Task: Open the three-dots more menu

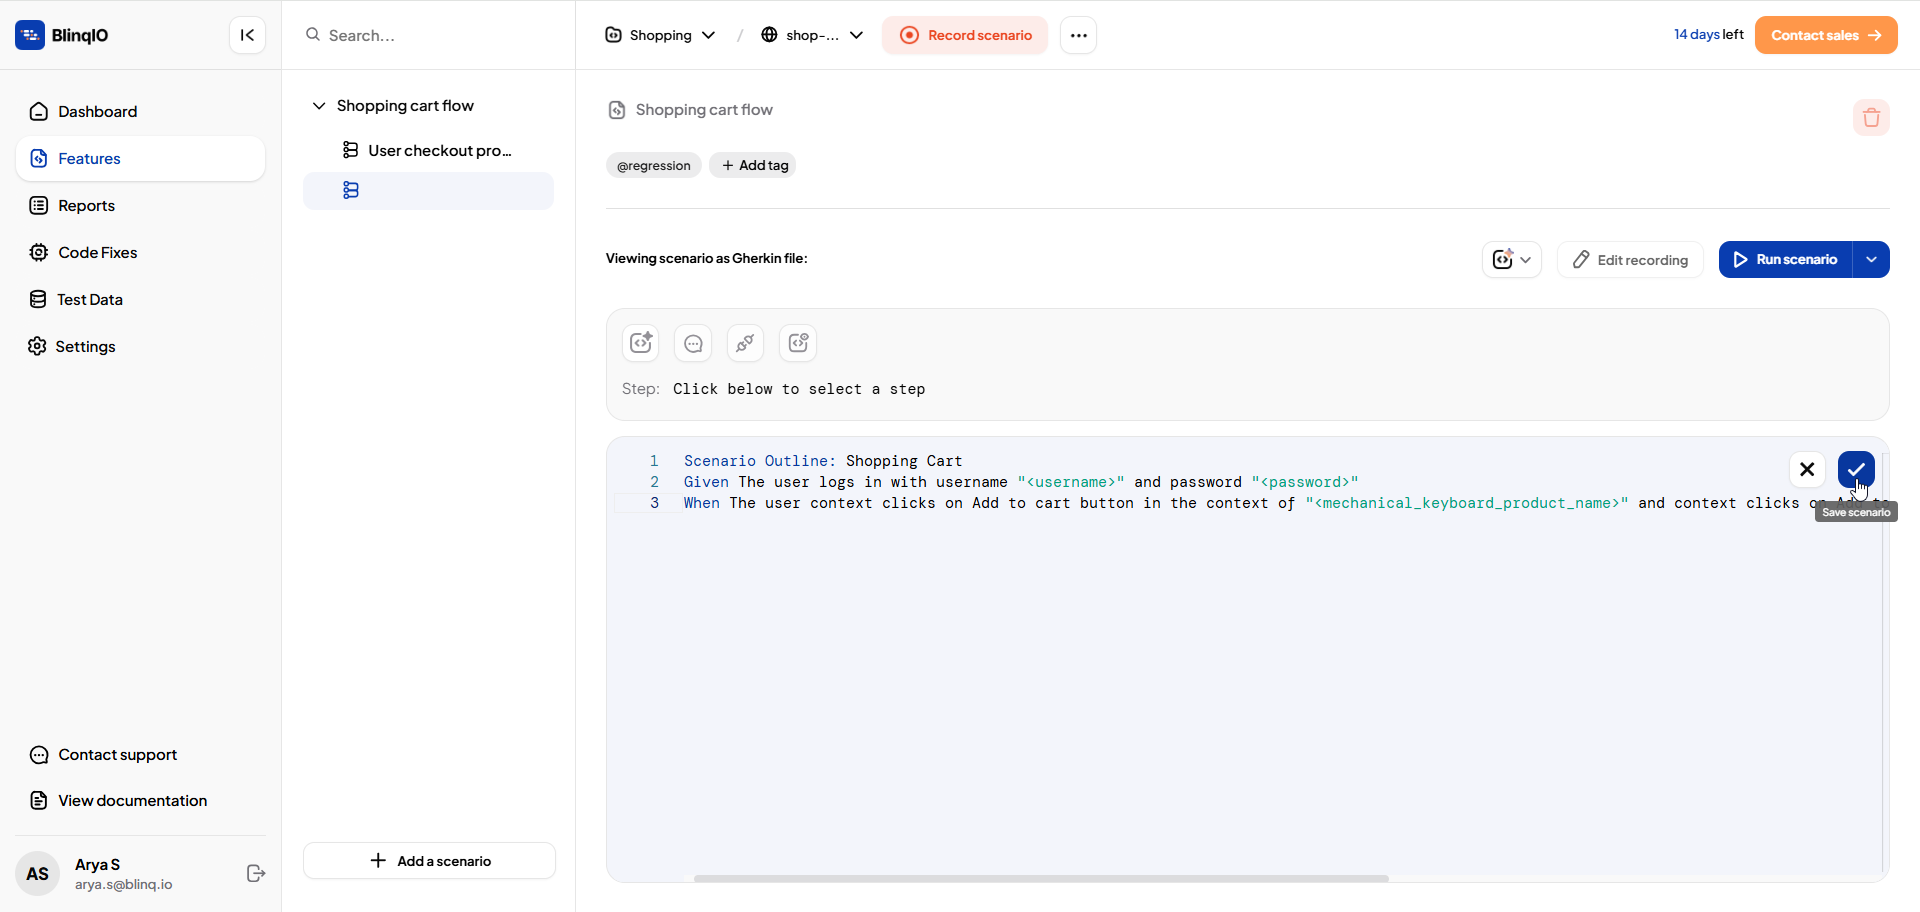Action: coord(1078,35)
